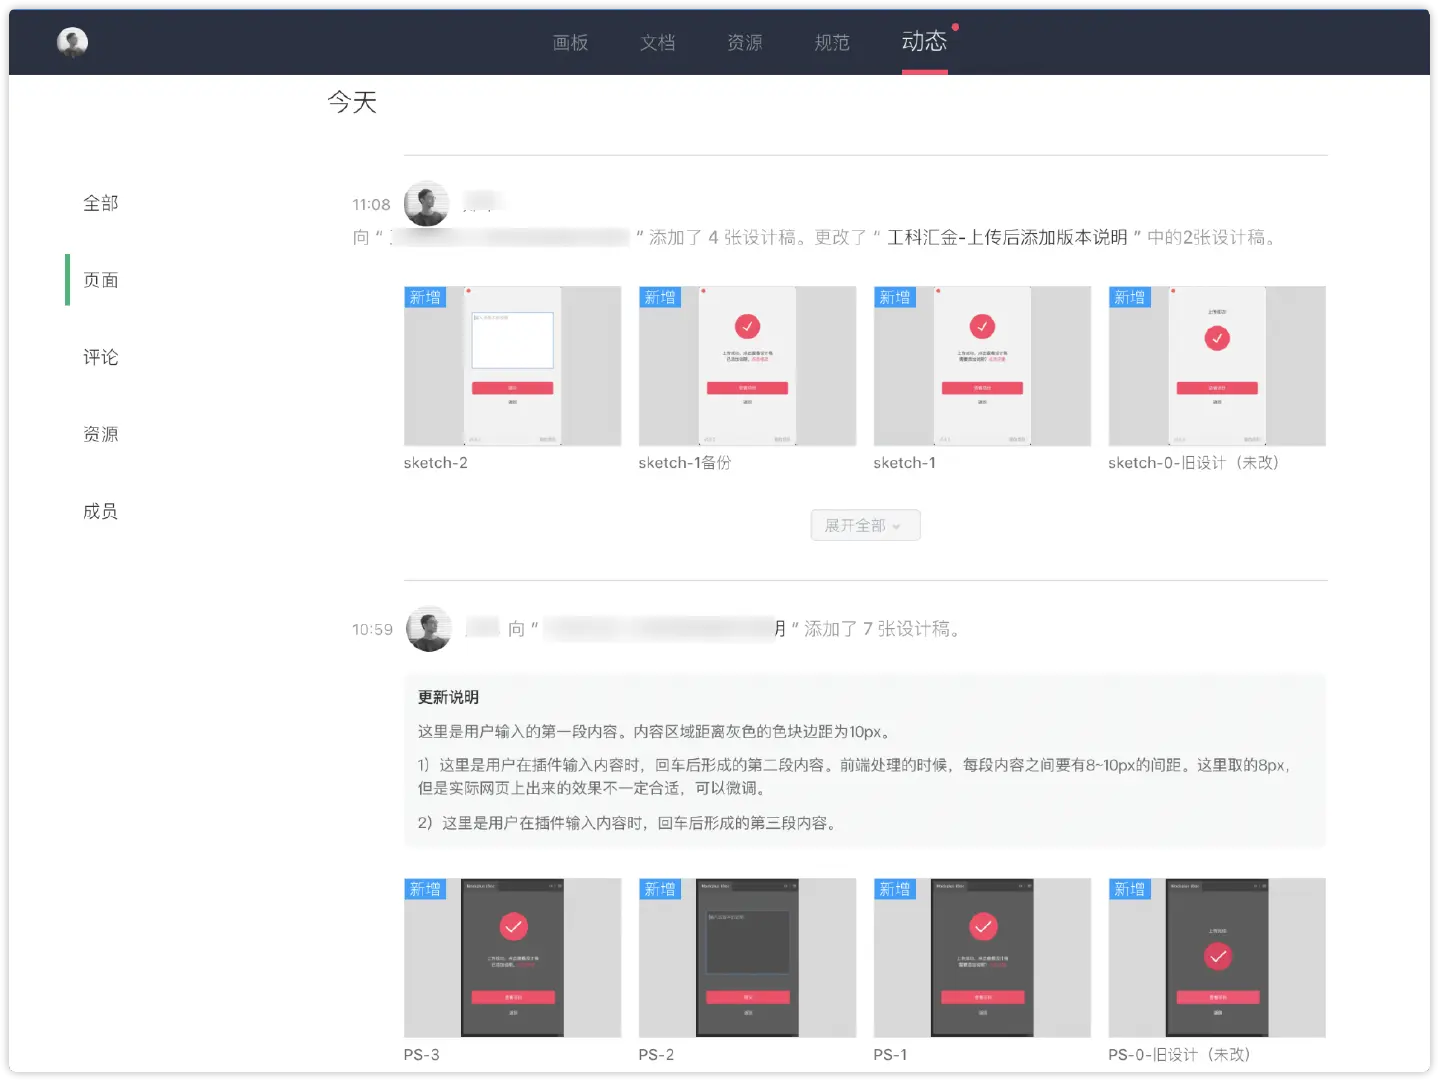
Task: Open the PS-2 design thumbnail
Action: click(747, 958)
